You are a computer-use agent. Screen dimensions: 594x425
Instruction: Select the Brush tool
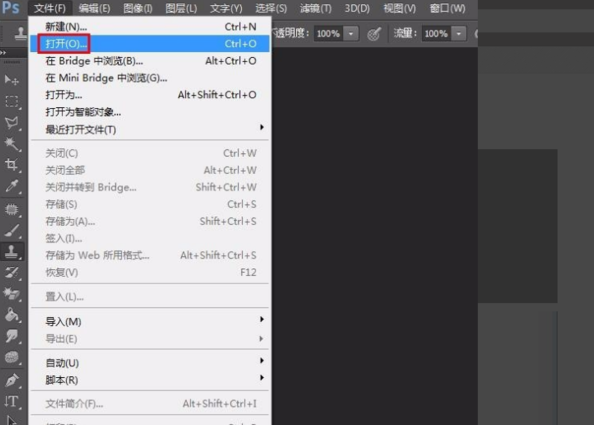pos(12,230)
